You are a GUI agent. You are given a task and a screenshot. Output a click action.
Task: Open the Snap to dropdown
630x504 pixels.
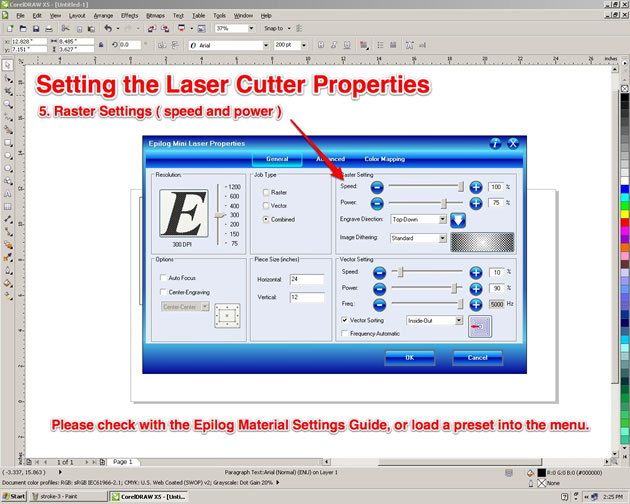(x=289, y=29)
